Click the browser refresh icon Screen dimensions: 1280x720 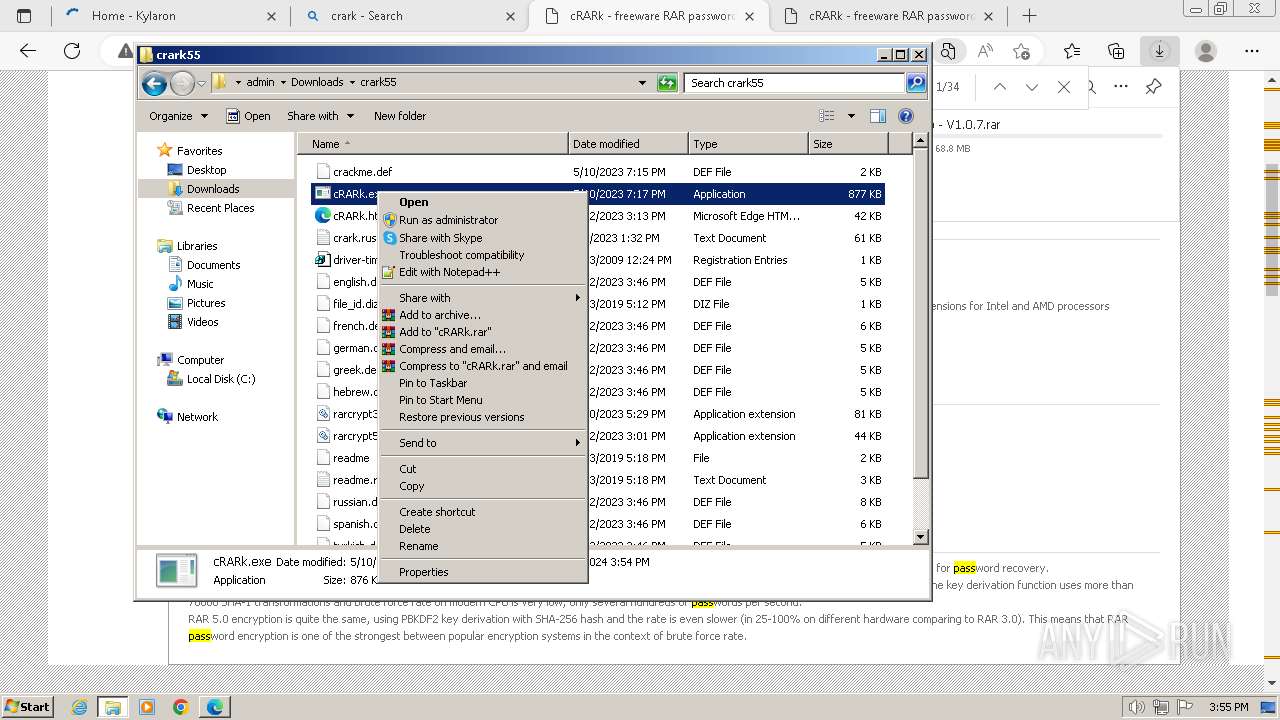pyautogui.click(x=72, y=51)
